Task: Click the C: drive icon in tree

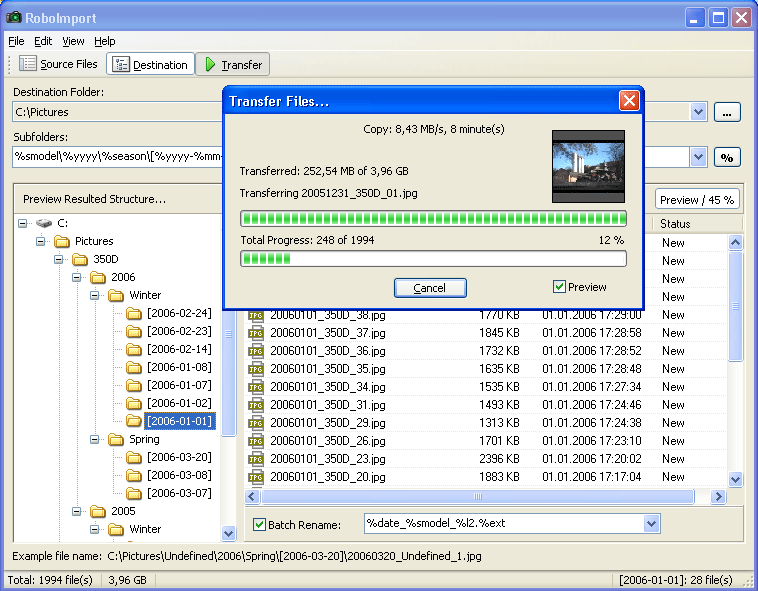Action: [x=43, y=223]
